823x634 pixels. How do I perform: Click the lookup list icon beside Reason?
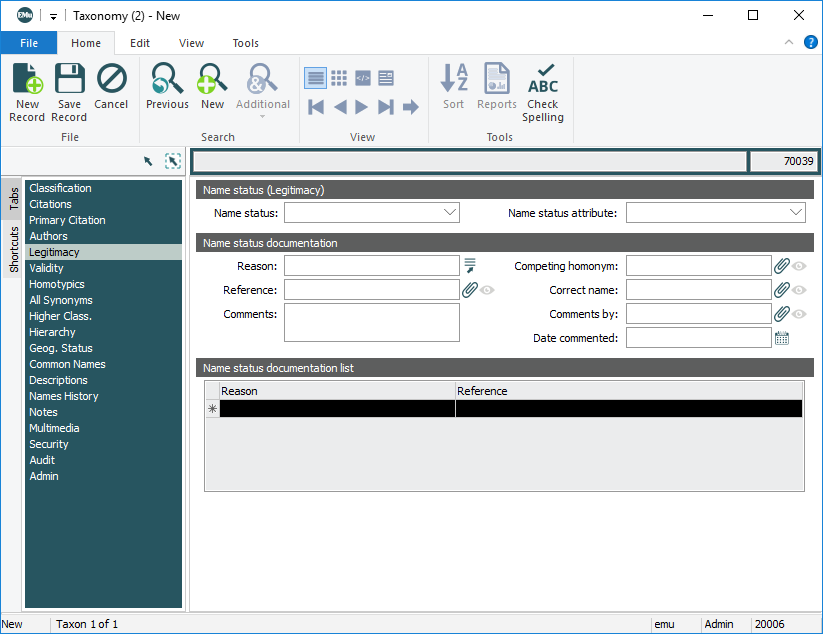pyautogui.click(x=470, y=266)
